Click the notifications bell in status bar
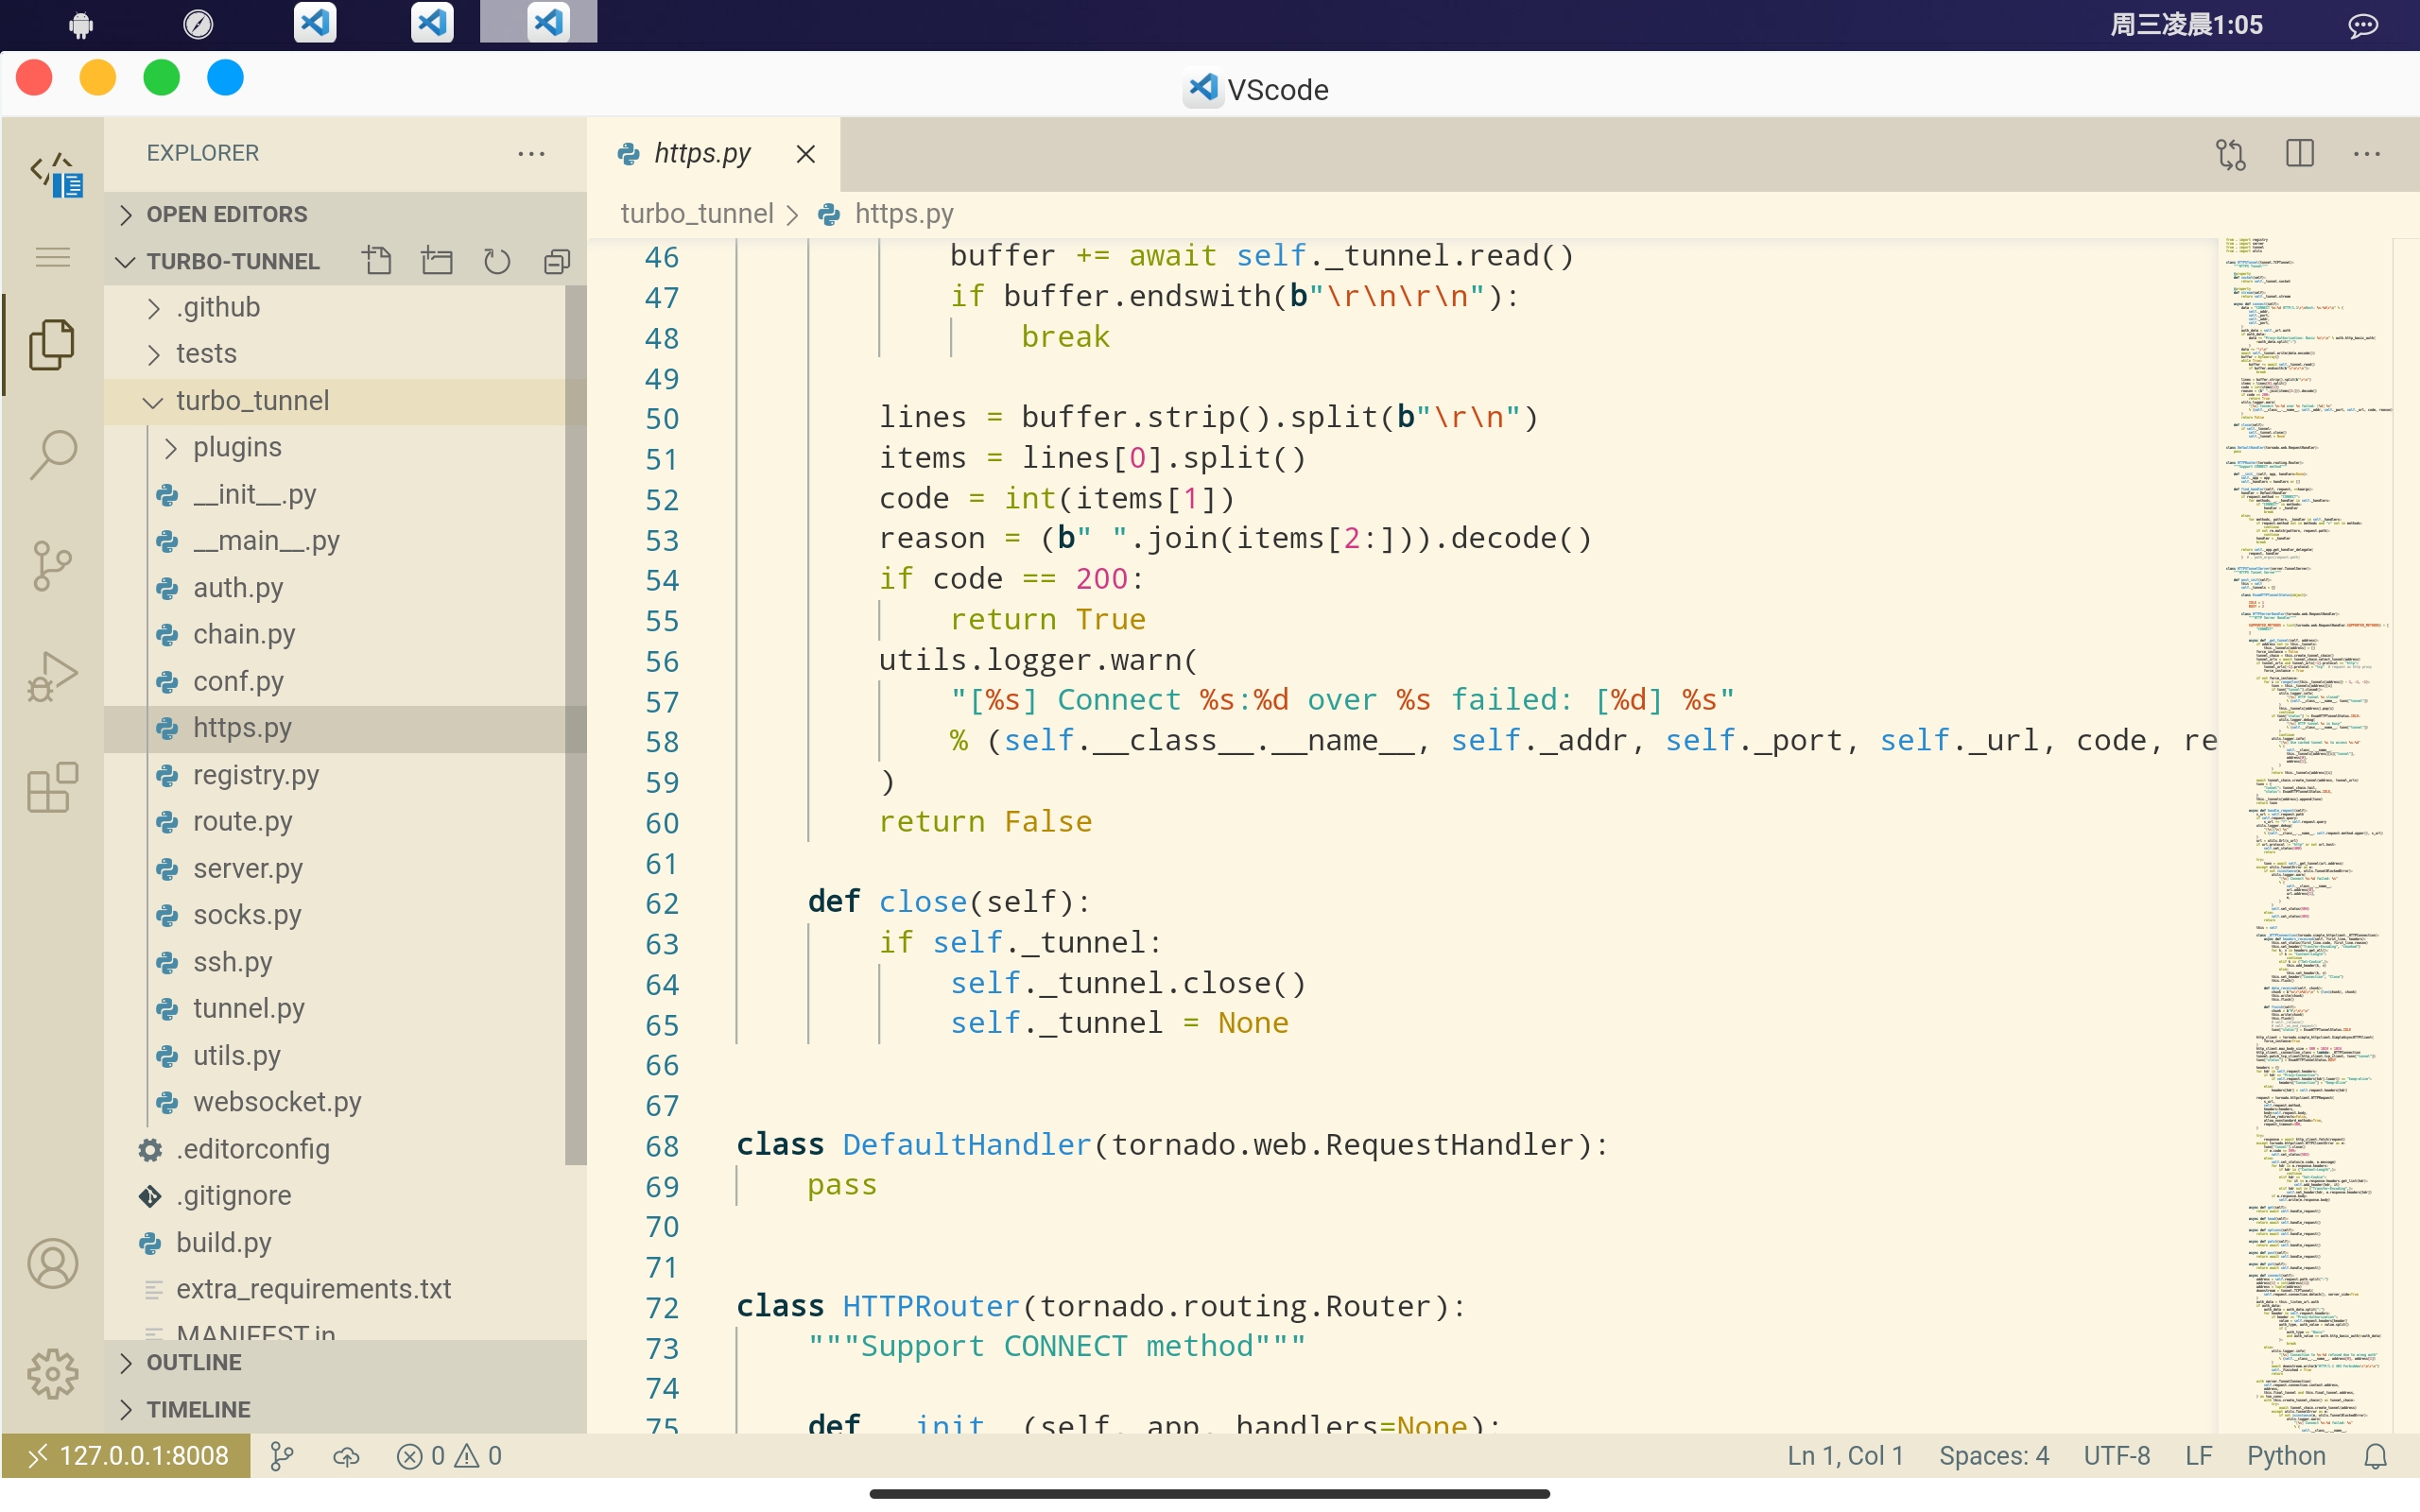The image size is (2420, 1512). (2375, 1456)
